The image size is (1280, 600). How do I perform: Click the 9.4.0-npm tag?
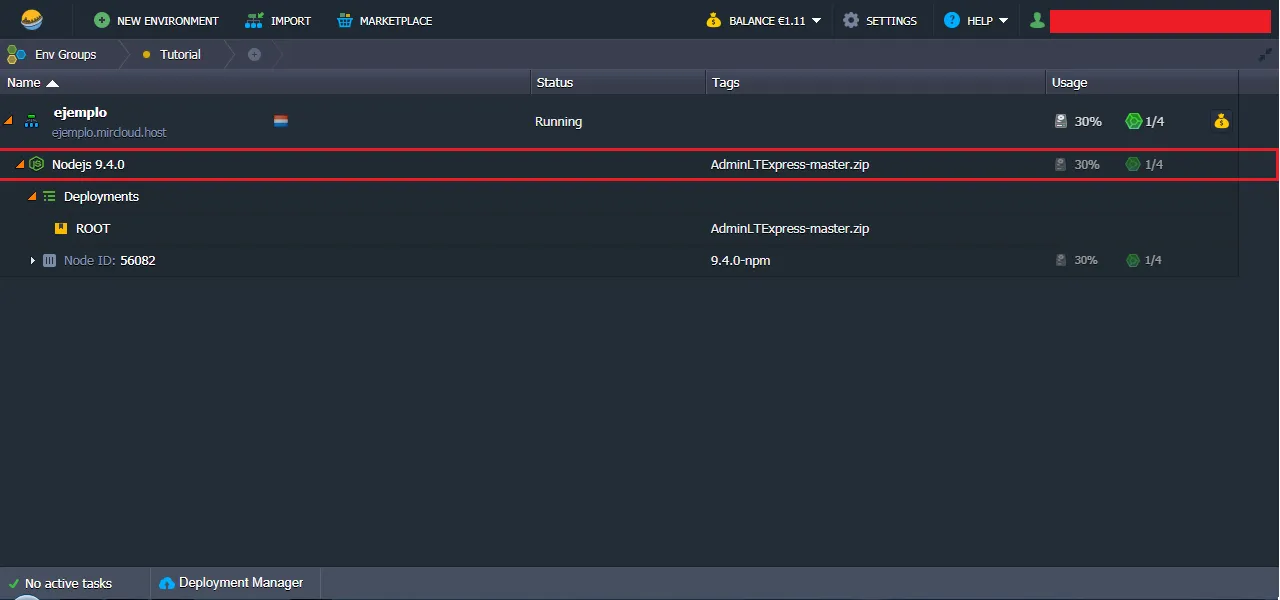[740, 260]
